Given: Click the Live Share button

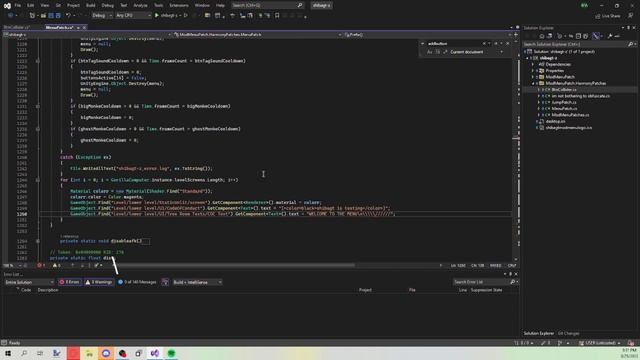Looking at the screenshot, I should click(608, 16).
